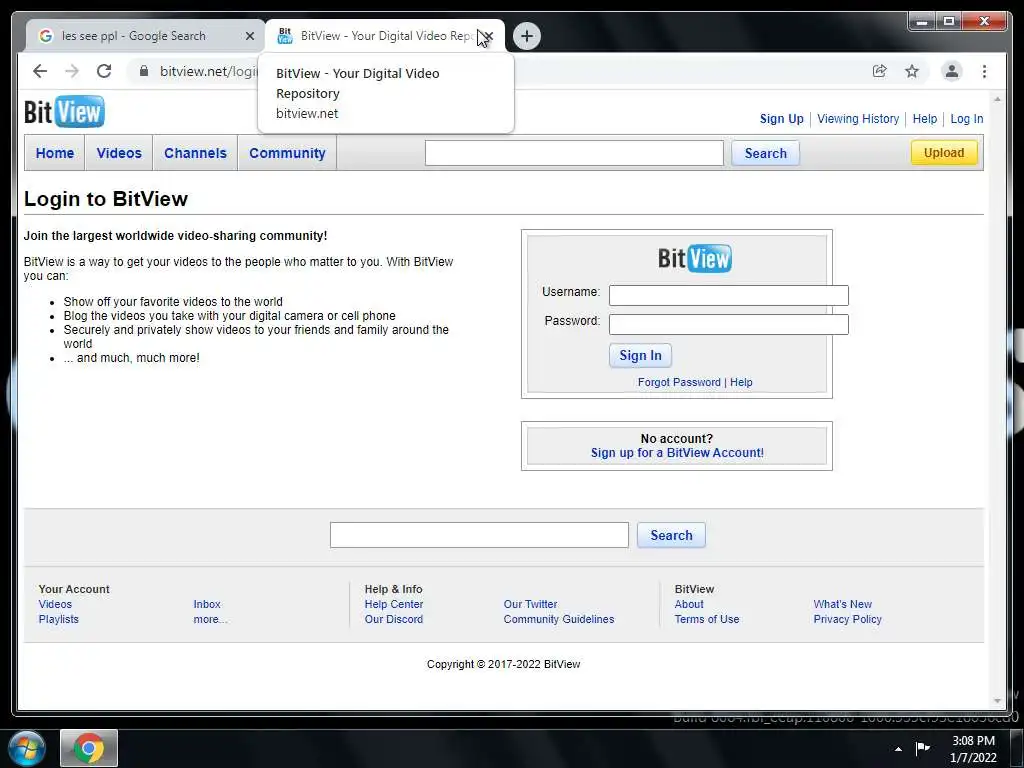The height and width of the screenshot is (768, 1024).
Task: Click the bottom Search button
Action: pos(671,536)
